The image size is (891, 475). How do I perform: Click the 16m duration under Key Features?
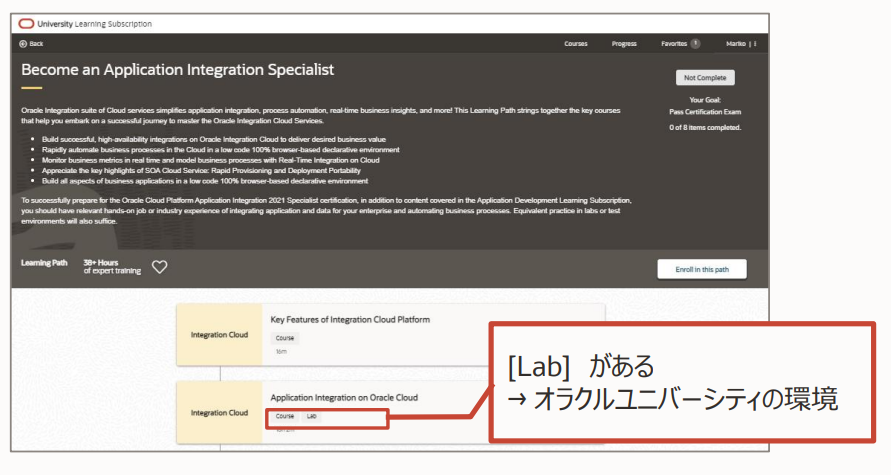[x=281, y=352]
